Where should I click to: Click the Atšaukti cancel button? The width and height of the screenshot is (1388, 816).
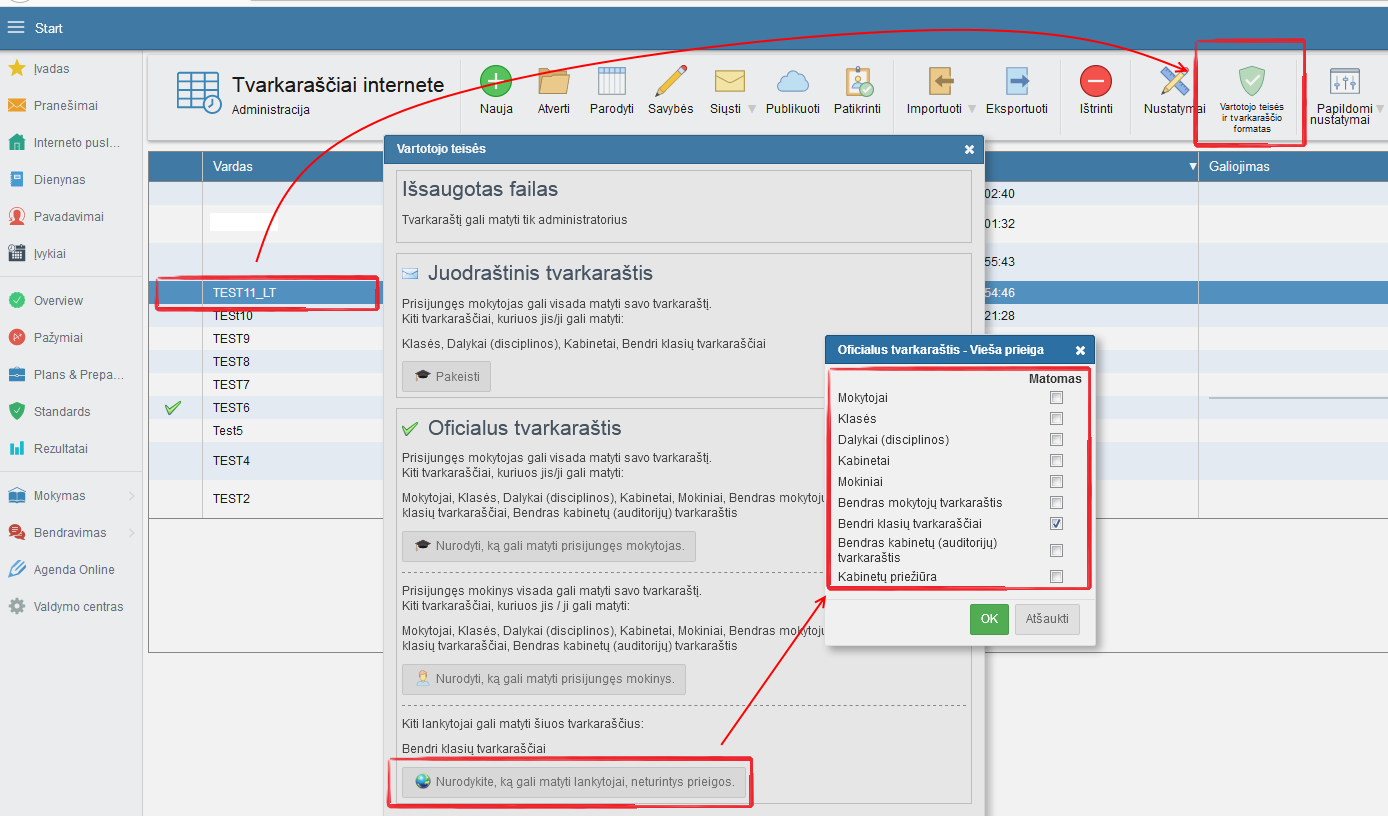point(1047,619)
